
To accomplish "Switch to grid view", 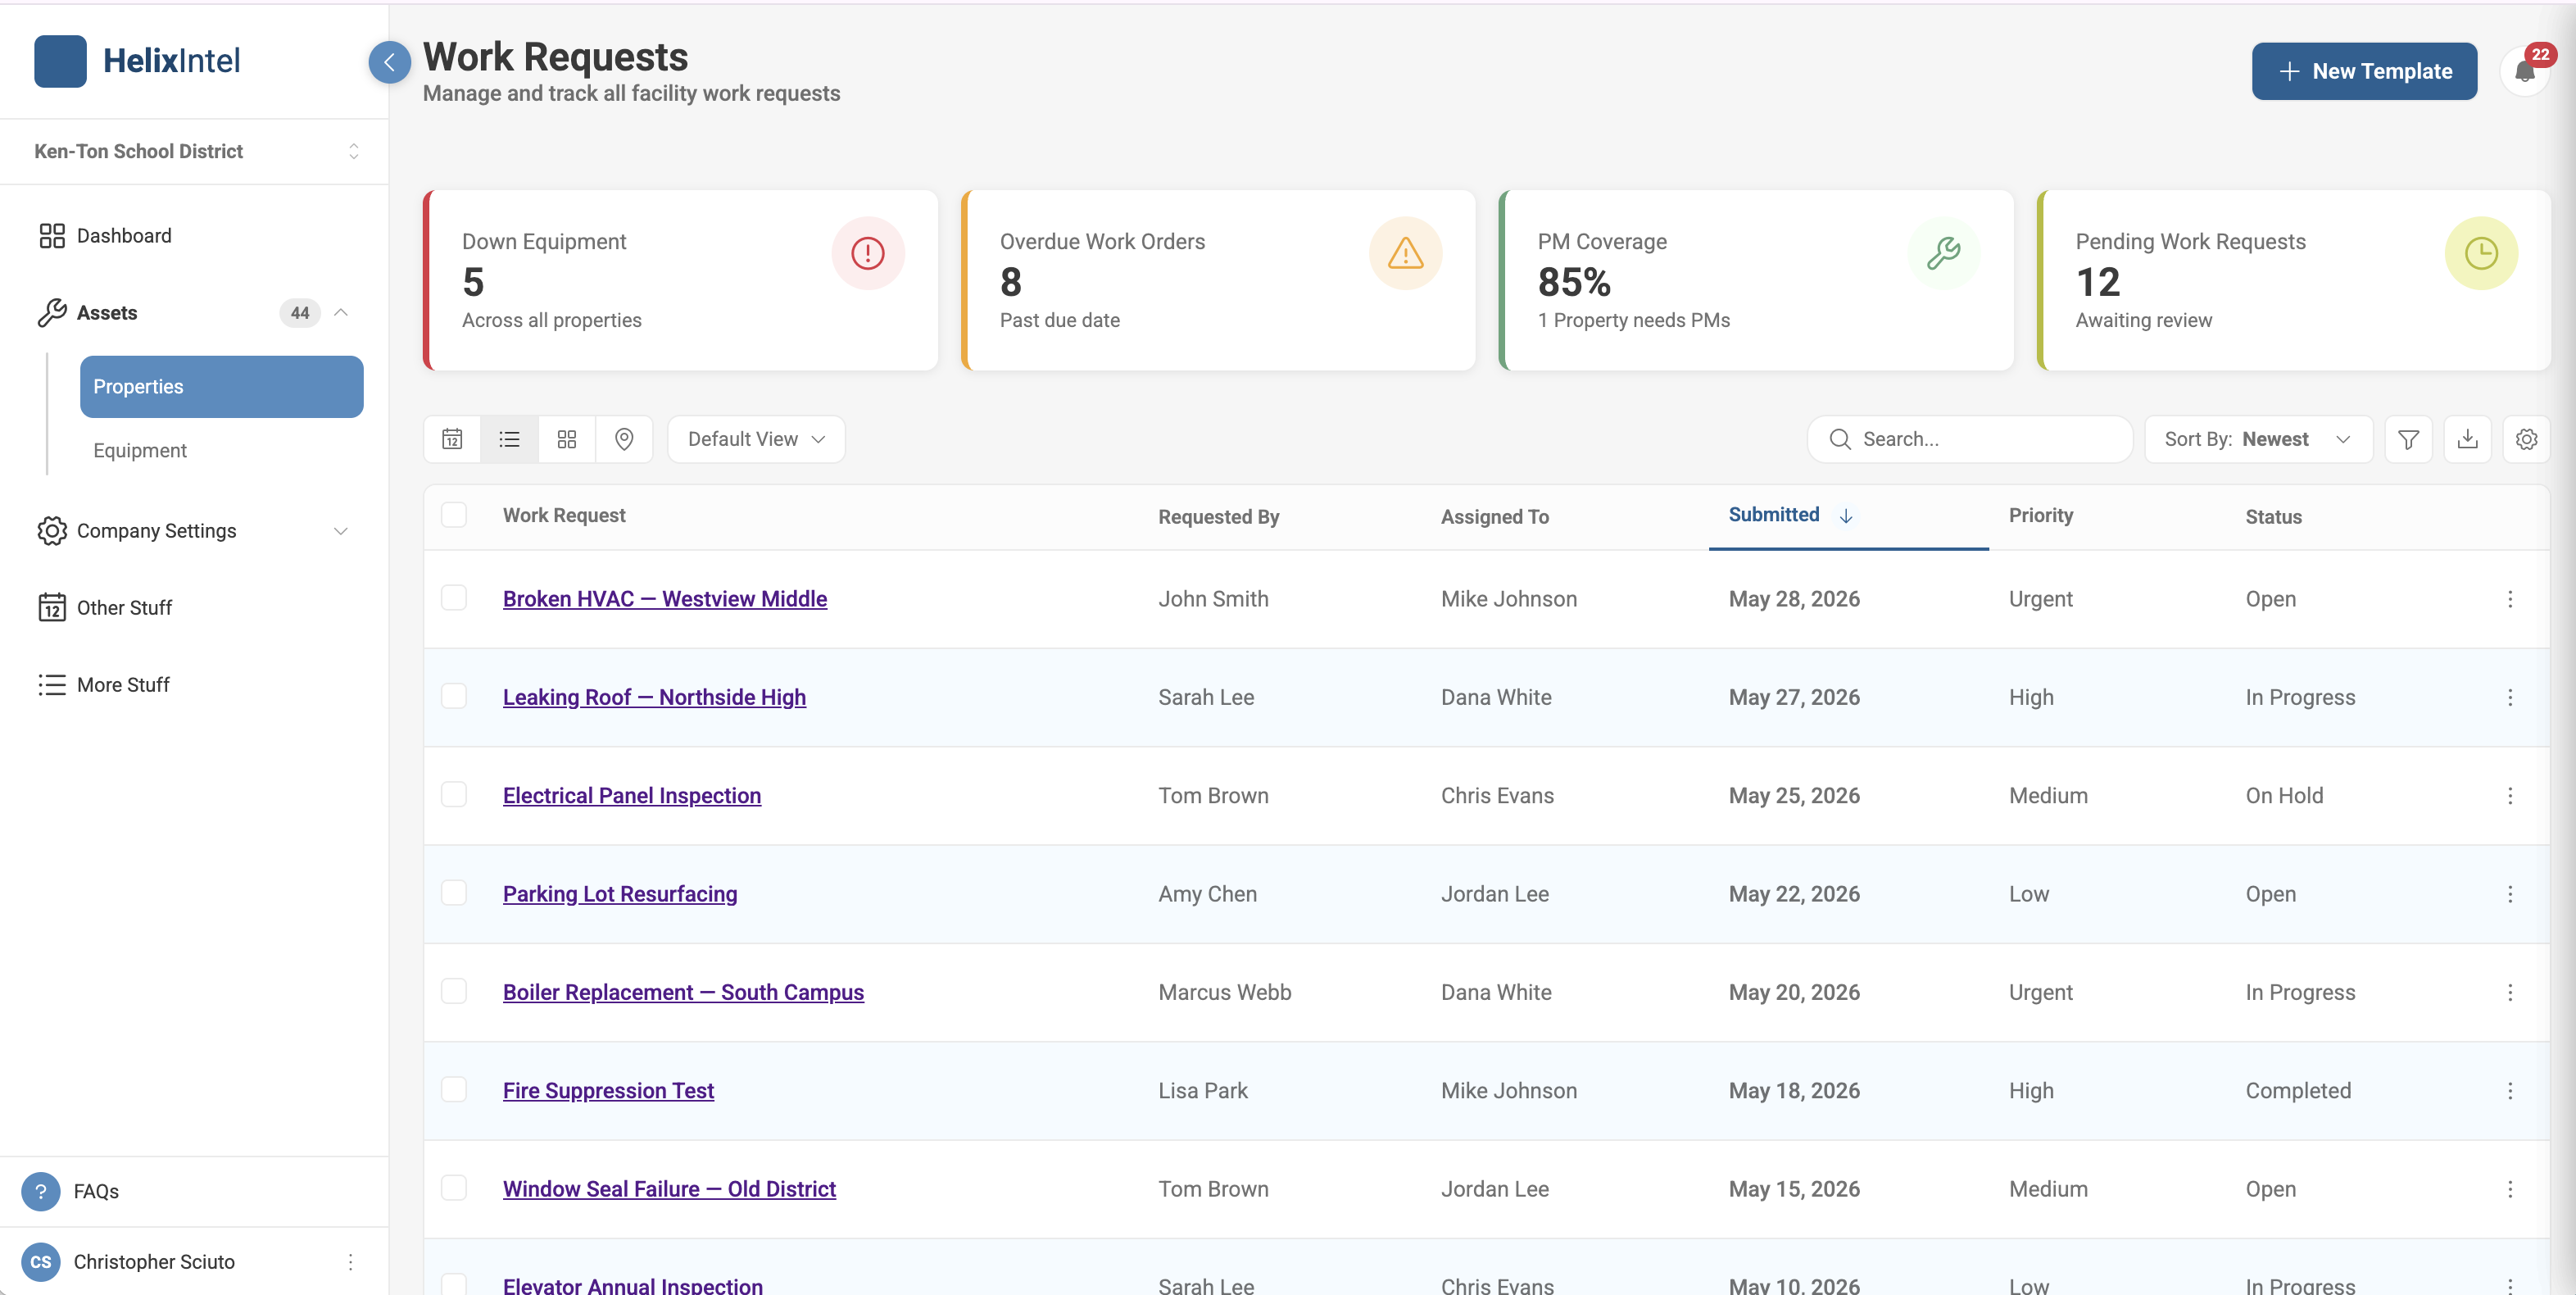I will click(x=567, y=439).
